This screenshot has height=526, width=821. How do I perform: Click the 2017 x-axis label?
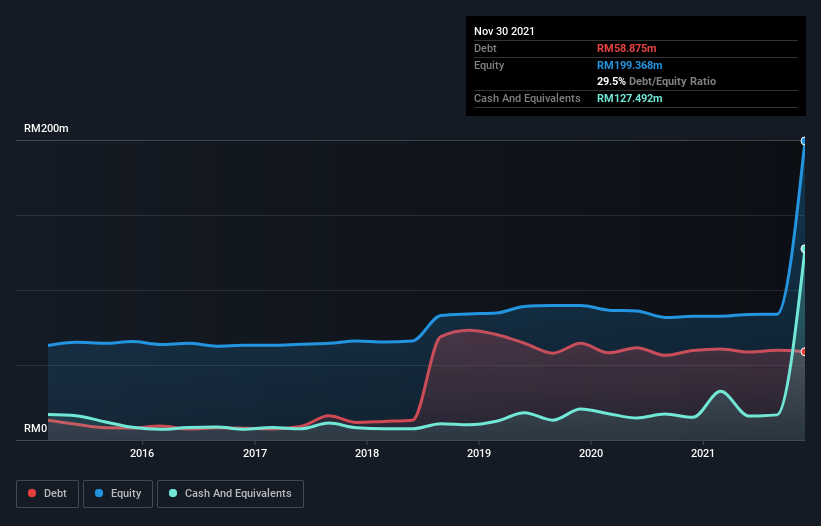[254, 453]
